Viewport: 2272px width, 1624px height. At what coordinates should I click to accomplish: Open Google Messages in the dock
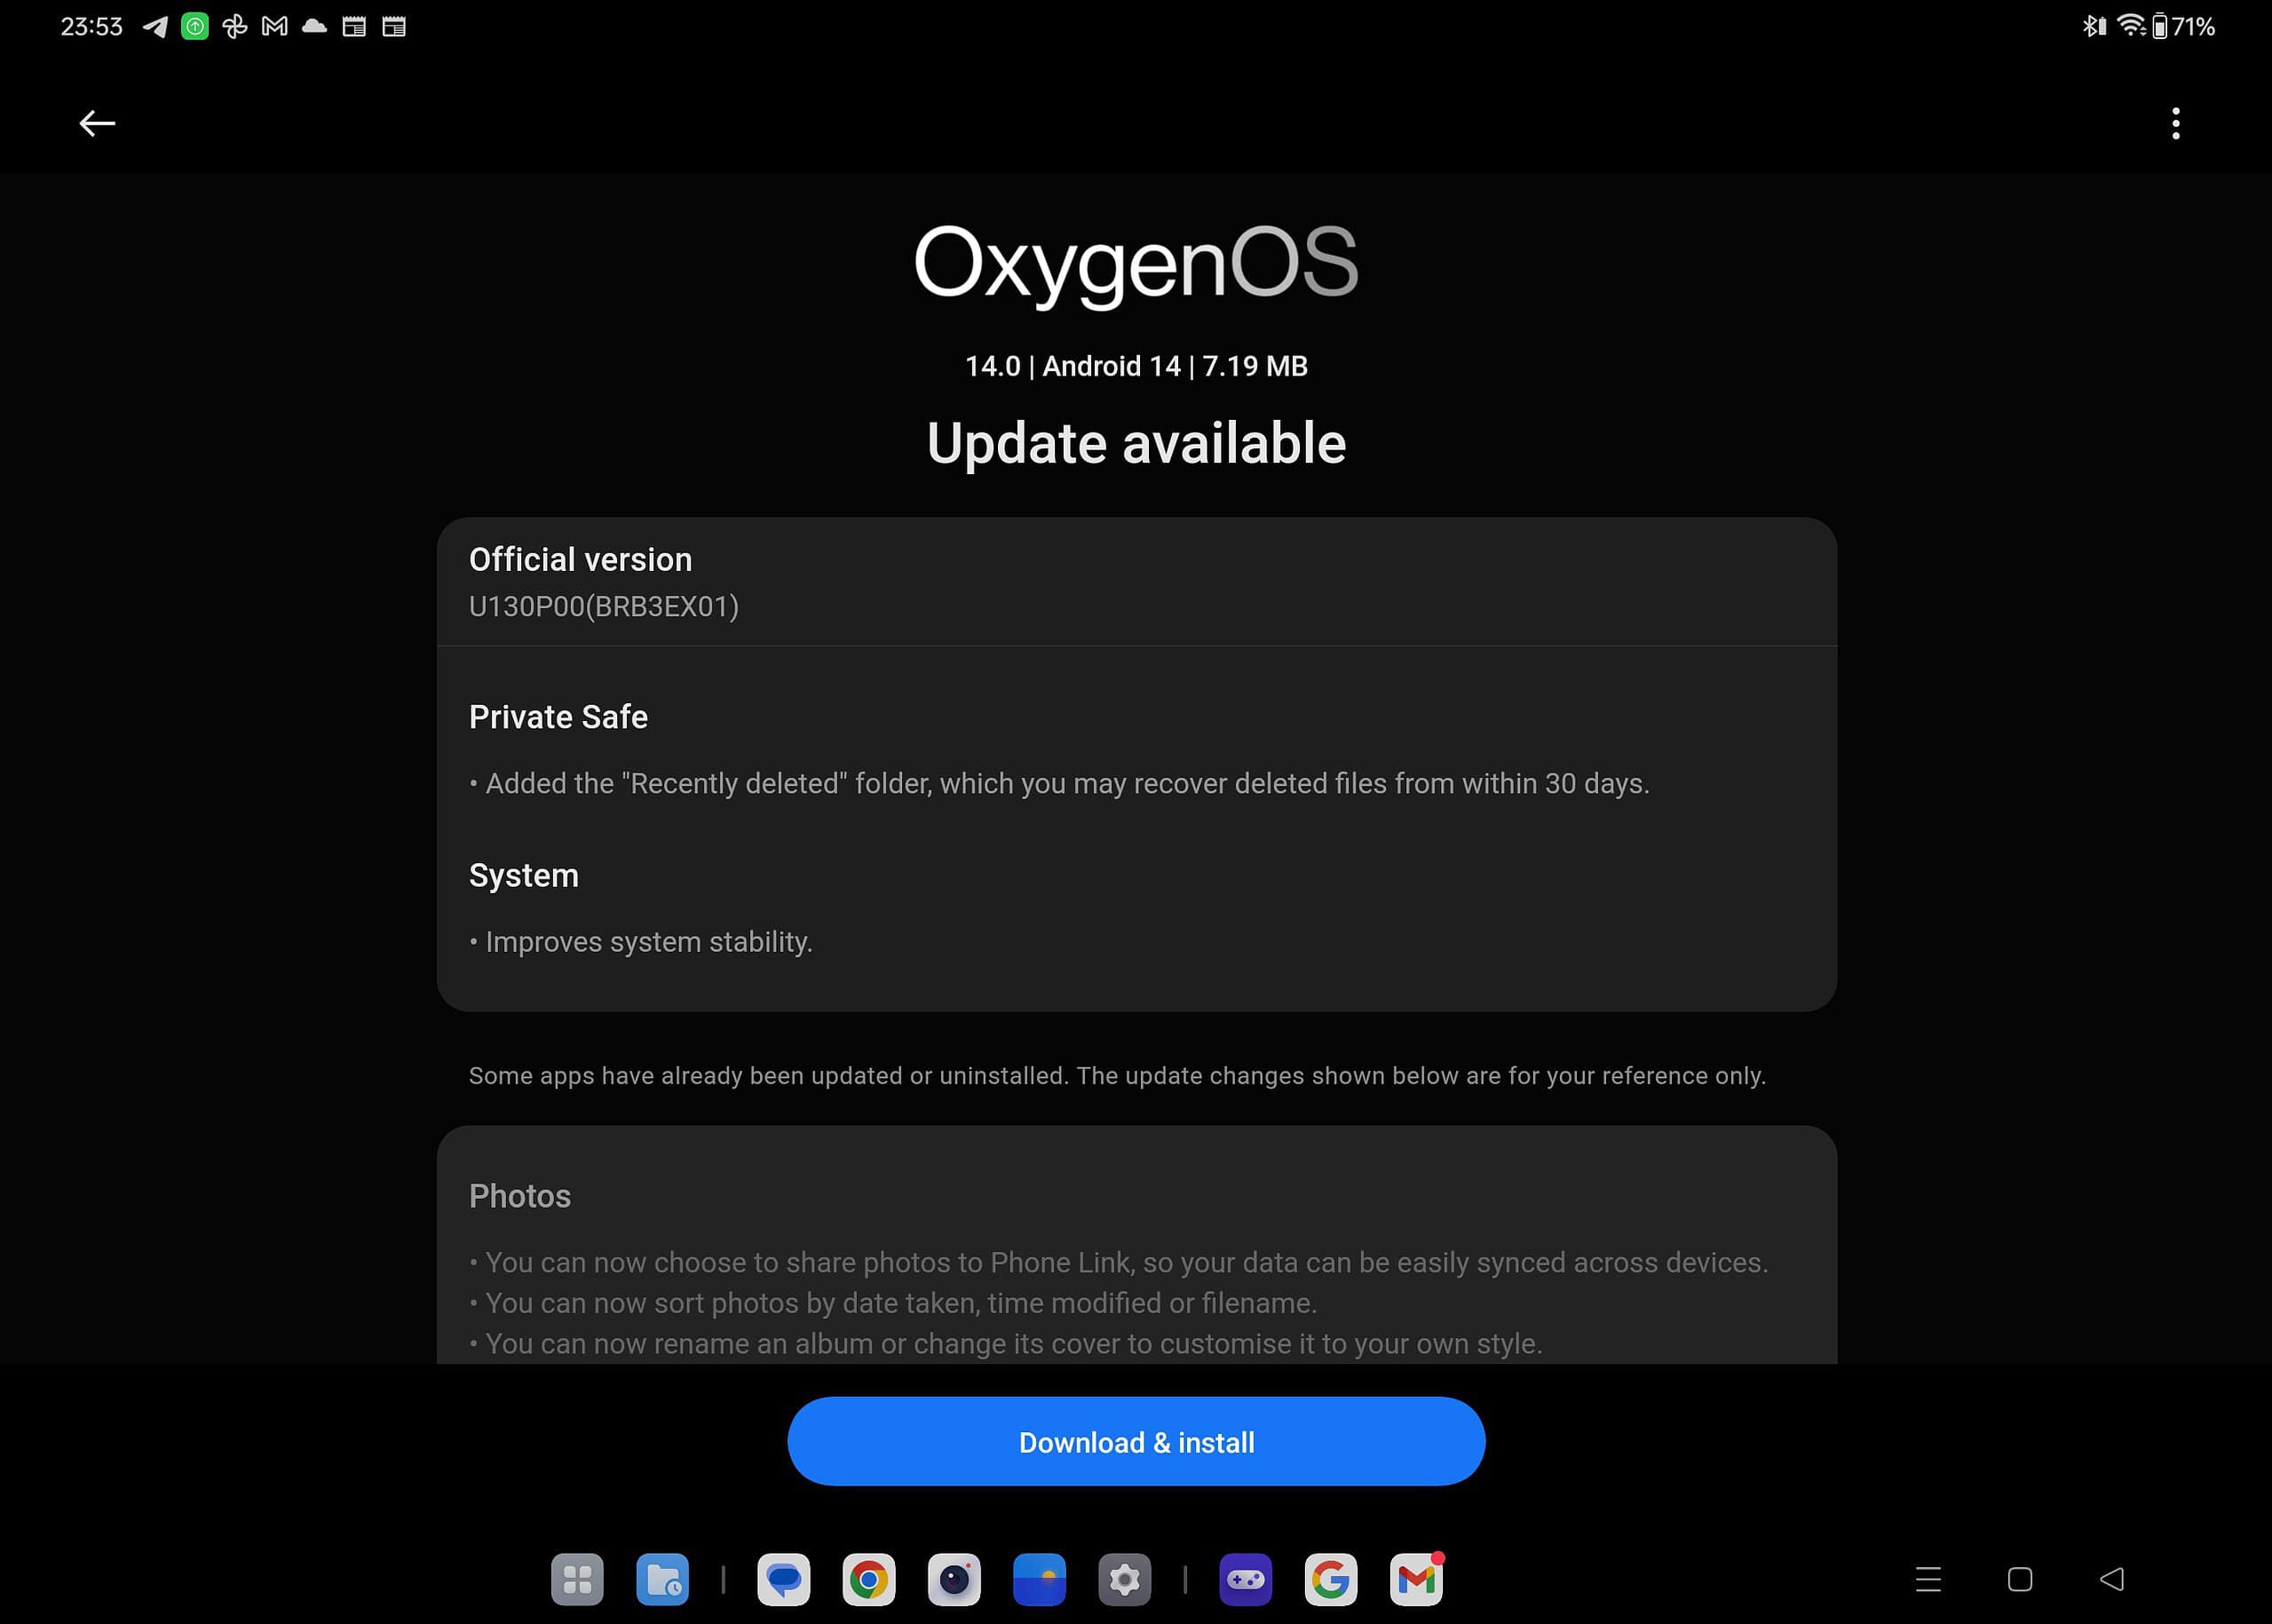pos(784,1578)
